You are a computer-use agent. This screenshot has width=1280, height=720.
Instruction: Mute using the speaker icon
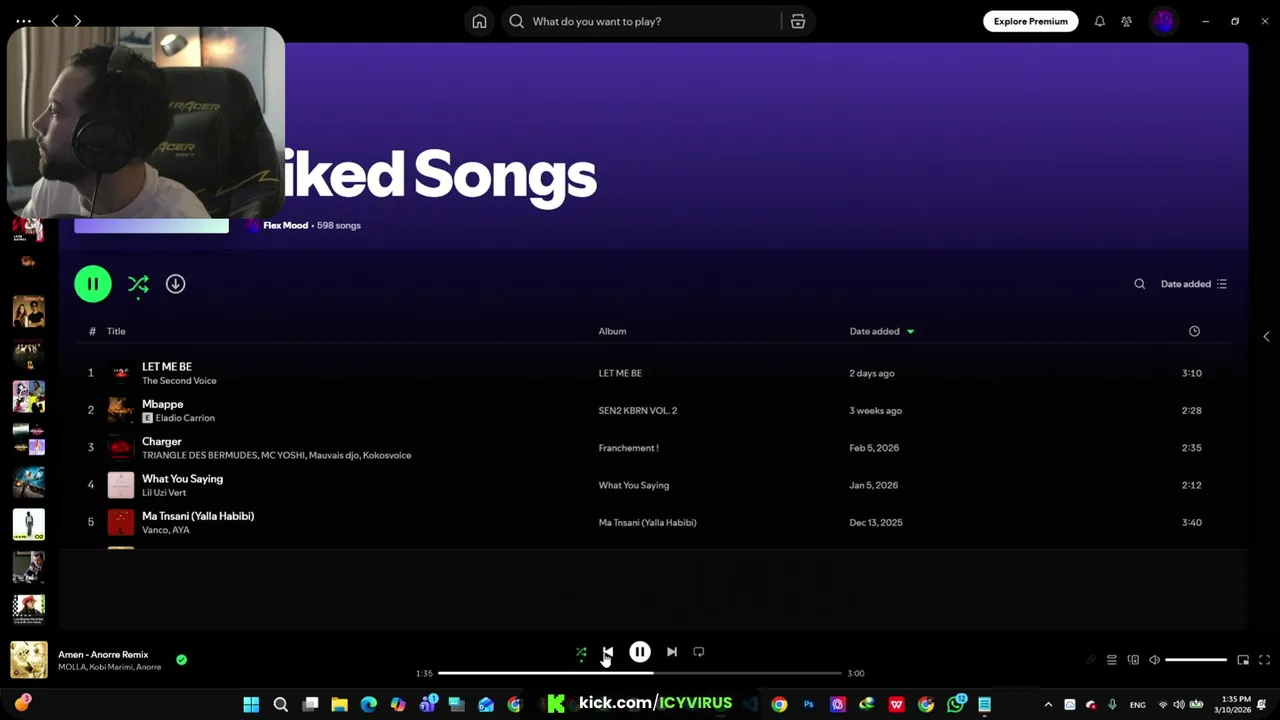tap(1154, 660)
